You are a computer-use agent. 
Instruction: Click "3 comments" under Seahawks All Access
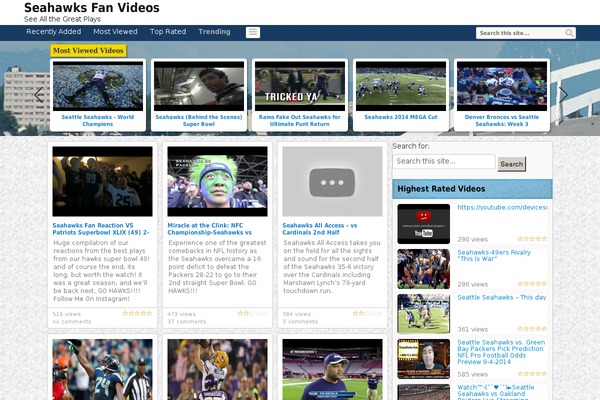tap(300, 322)
